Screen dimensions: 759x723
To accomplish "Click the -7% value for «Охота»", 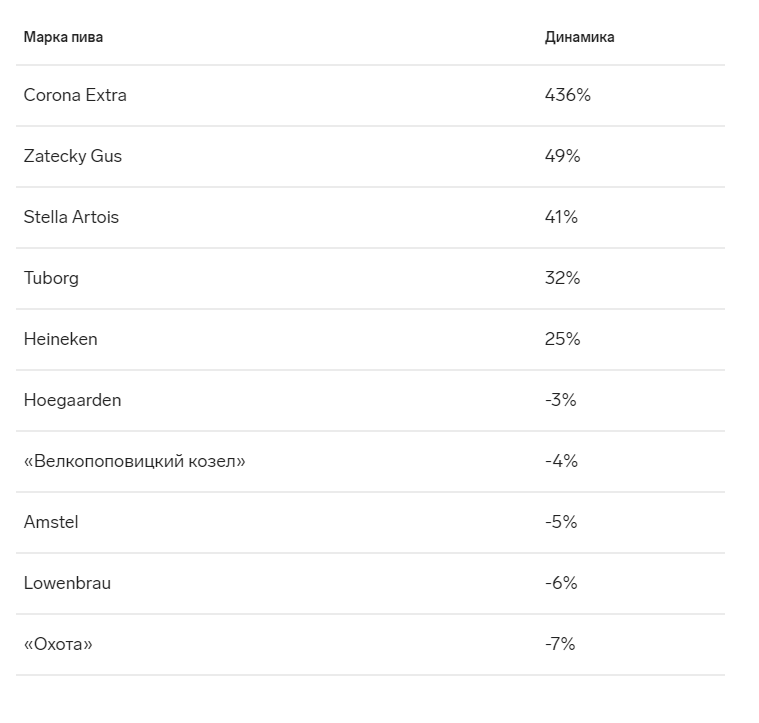I will coord(560,644).
